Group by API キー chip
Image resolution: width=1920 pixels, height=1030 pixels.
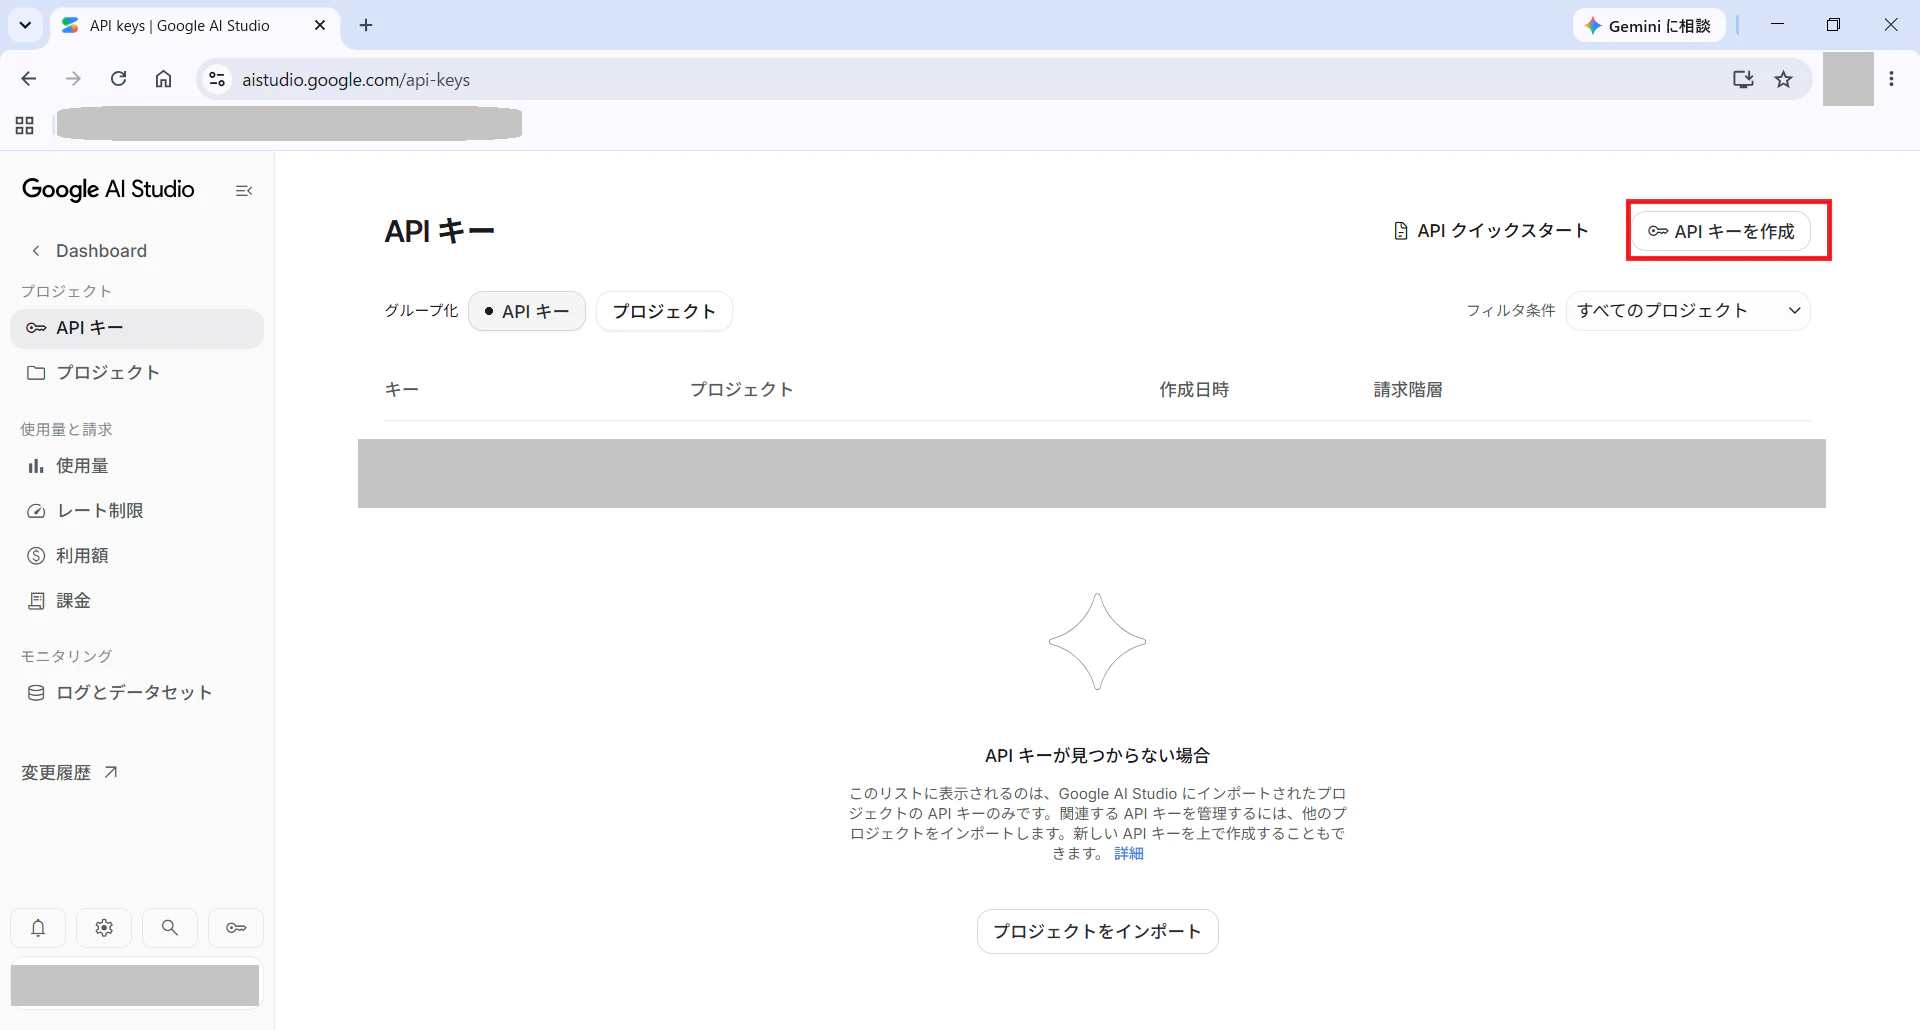click(527, 311)
